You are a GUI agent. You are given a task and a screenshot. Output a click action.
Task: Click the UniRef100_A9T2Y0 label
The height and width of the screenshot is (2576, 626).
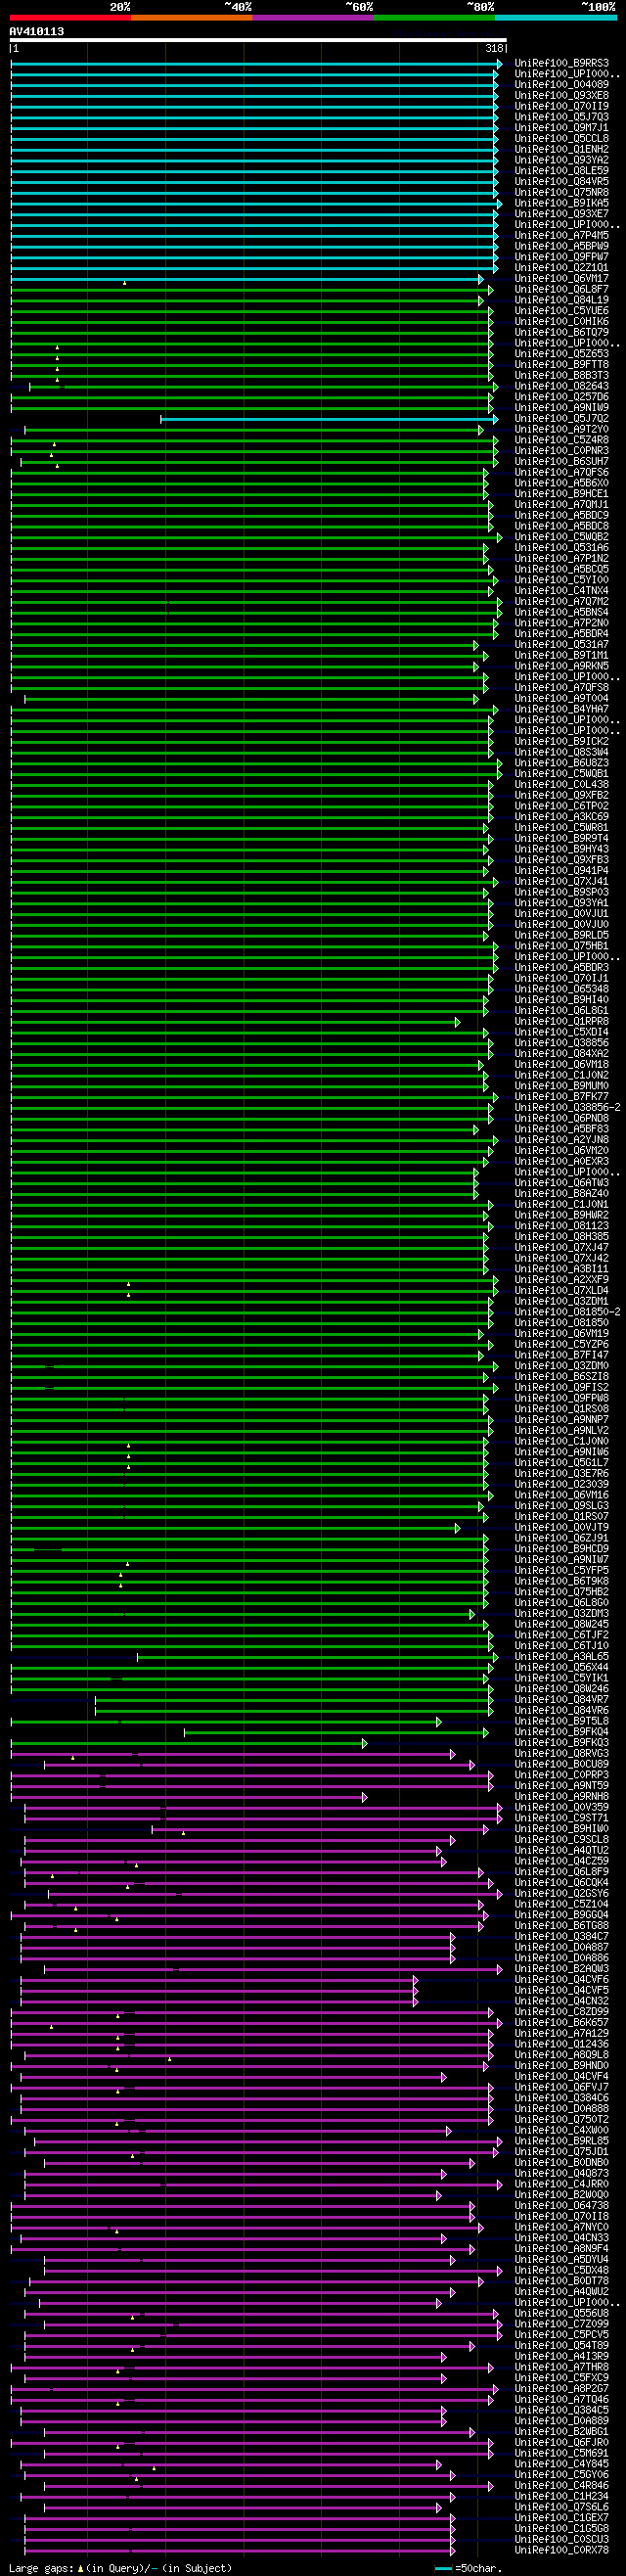(x=561, y=430)
